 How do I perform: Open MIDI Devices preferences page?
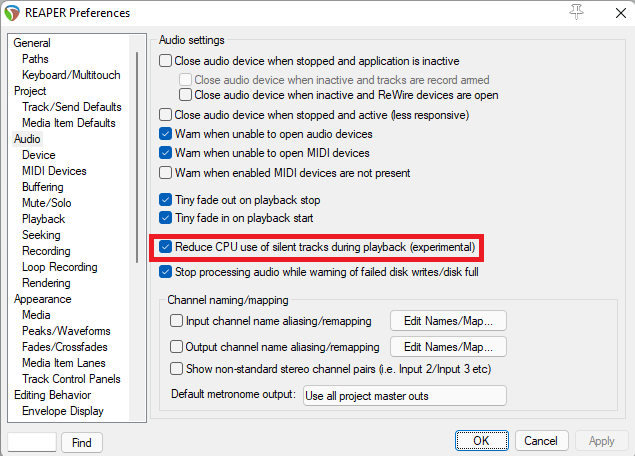click(x=54, y=171)
